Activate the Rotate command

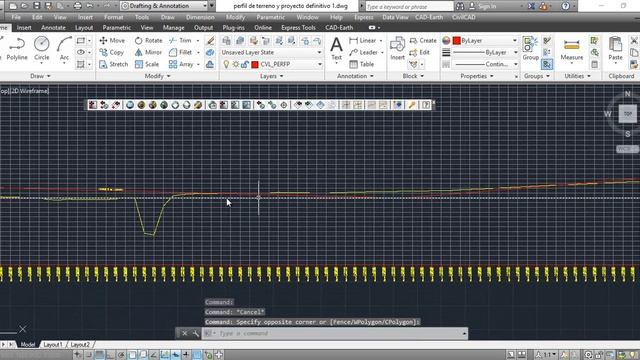[x=149, y=40]
